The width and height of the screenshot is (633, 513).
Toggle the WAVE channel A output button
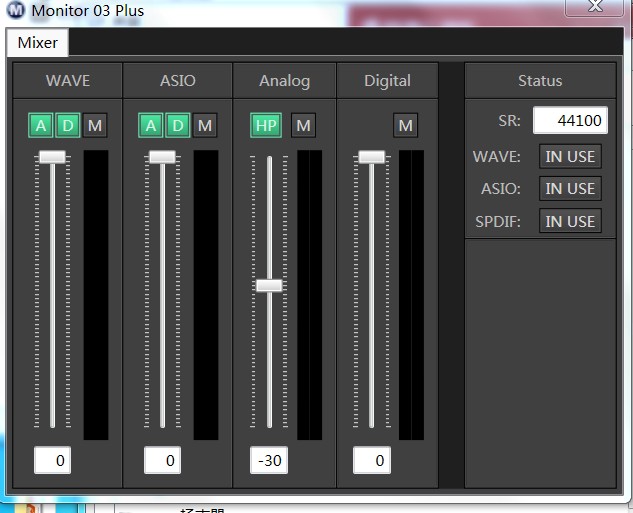coord(41,125)
